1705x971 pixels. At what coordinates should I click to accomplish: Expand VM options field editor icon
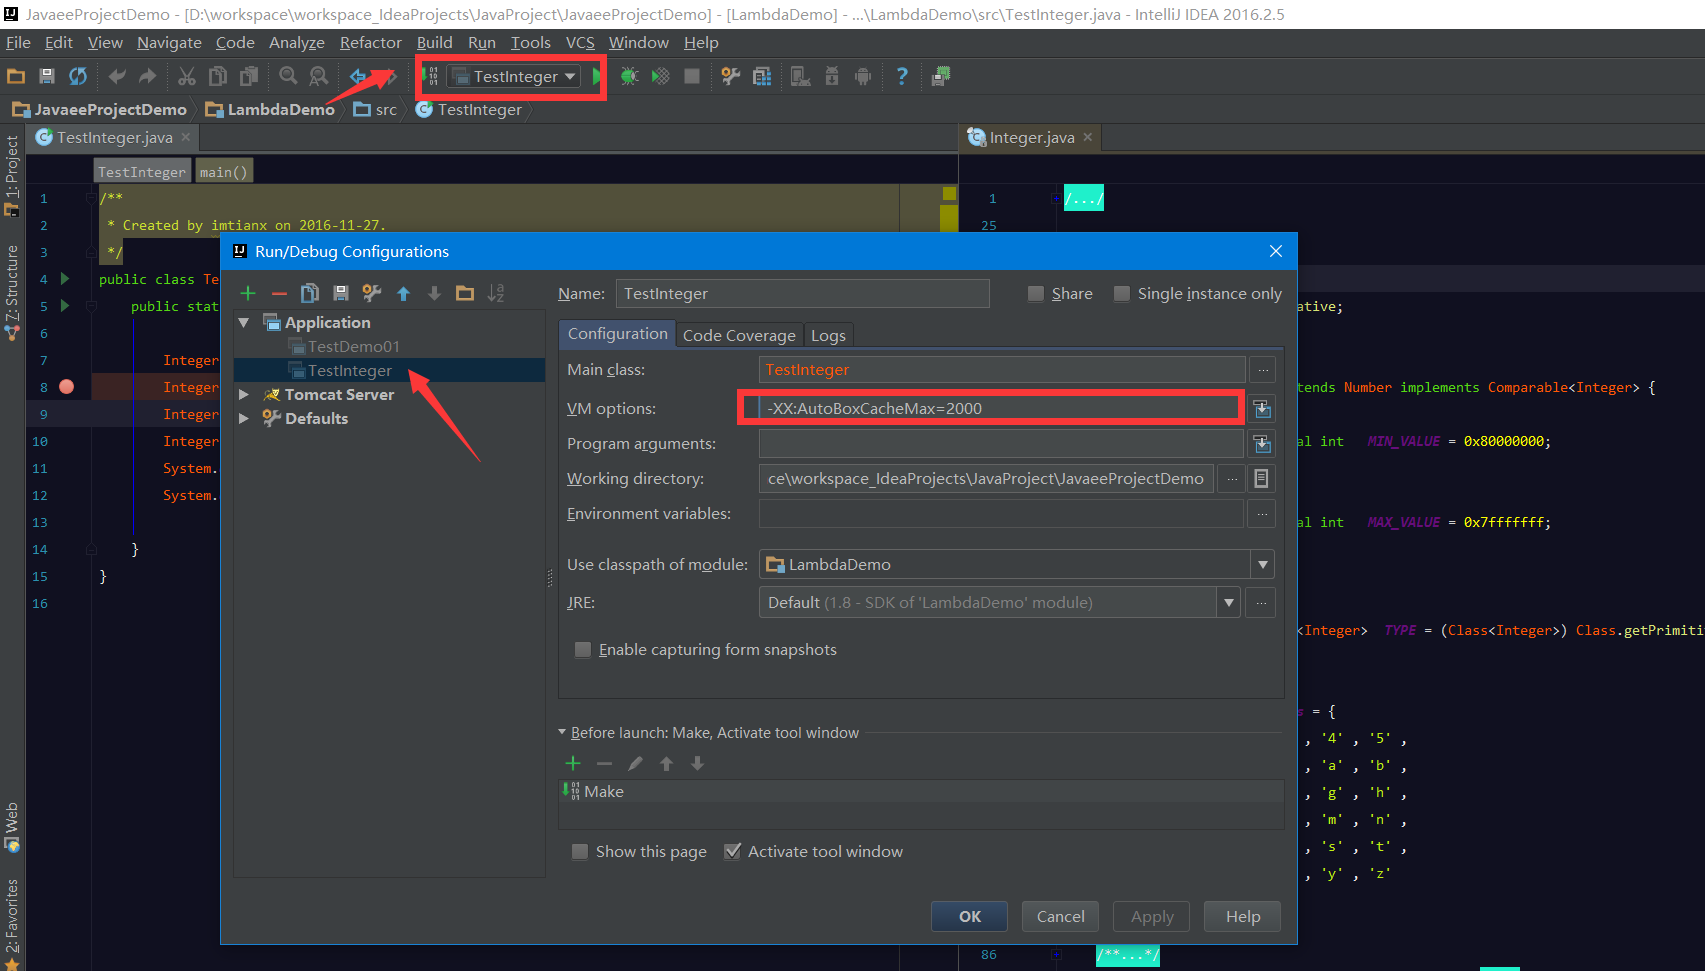pos(1262,409)
